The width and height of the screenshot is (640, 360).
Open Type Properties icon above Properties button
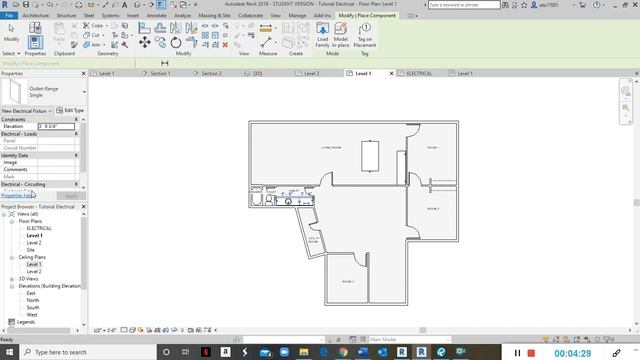click(35, 28)
